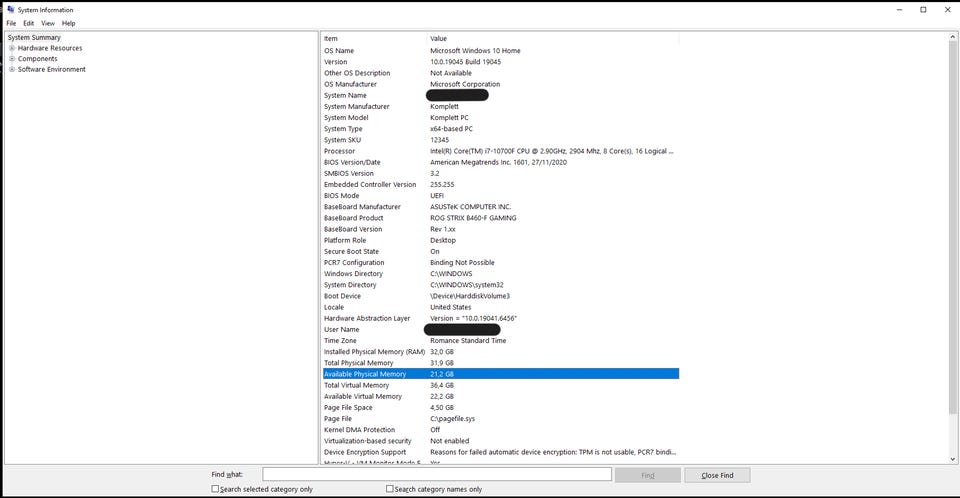Click the highlighted Available Physical Memory row
Viewport: 960px width, 498px height.
(501, 374)
